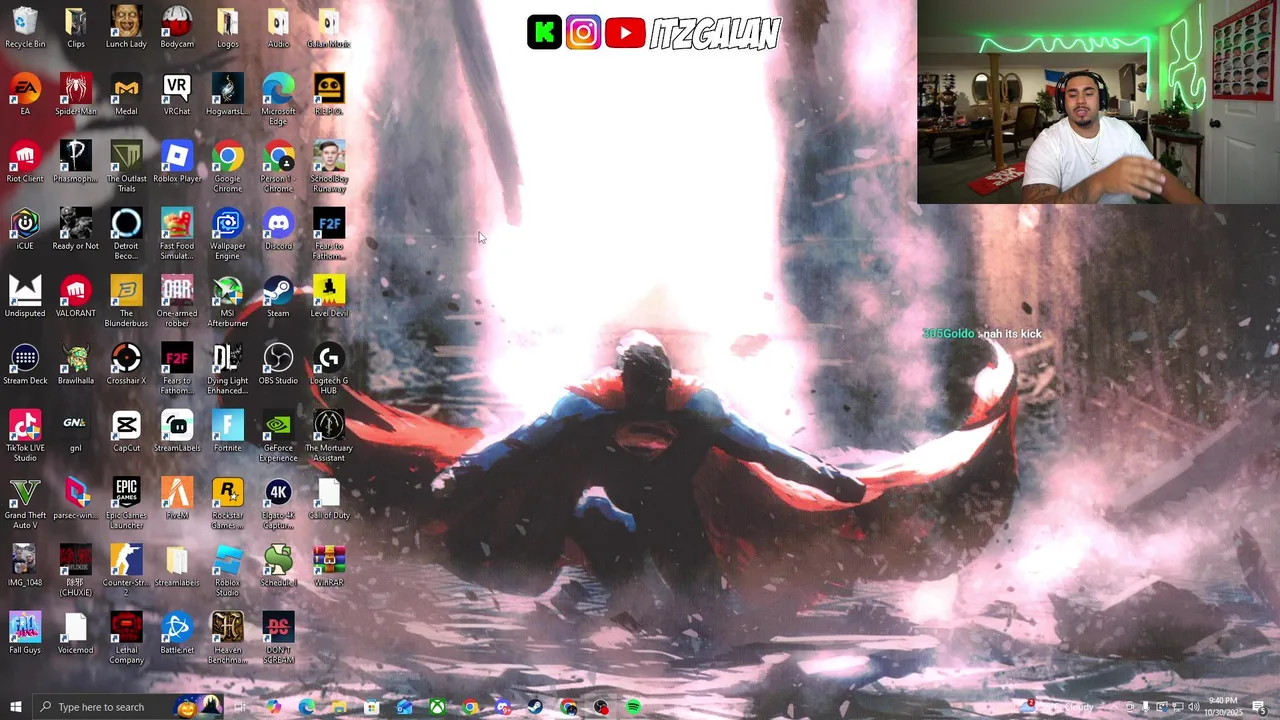The width and height of the screenshot is (1280, 720).
Task: Open Logitech G HUB shortcut
Action: point(329,368)
